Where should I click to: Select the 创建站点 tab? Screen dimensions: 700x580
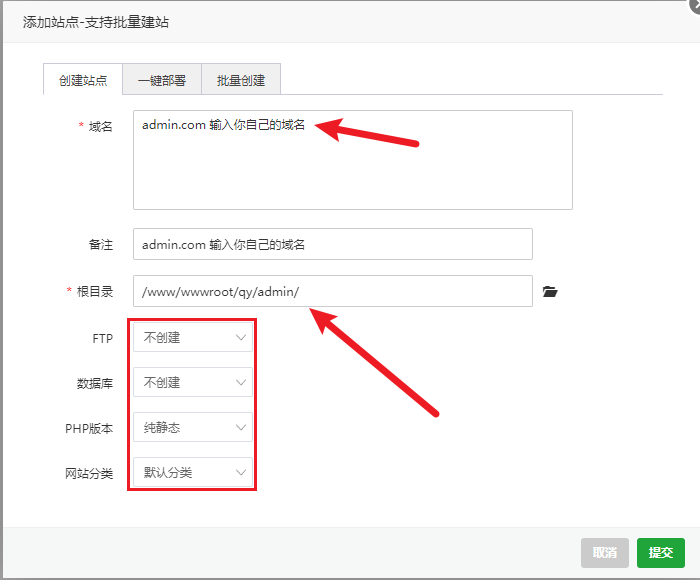(x=83, y=80)
